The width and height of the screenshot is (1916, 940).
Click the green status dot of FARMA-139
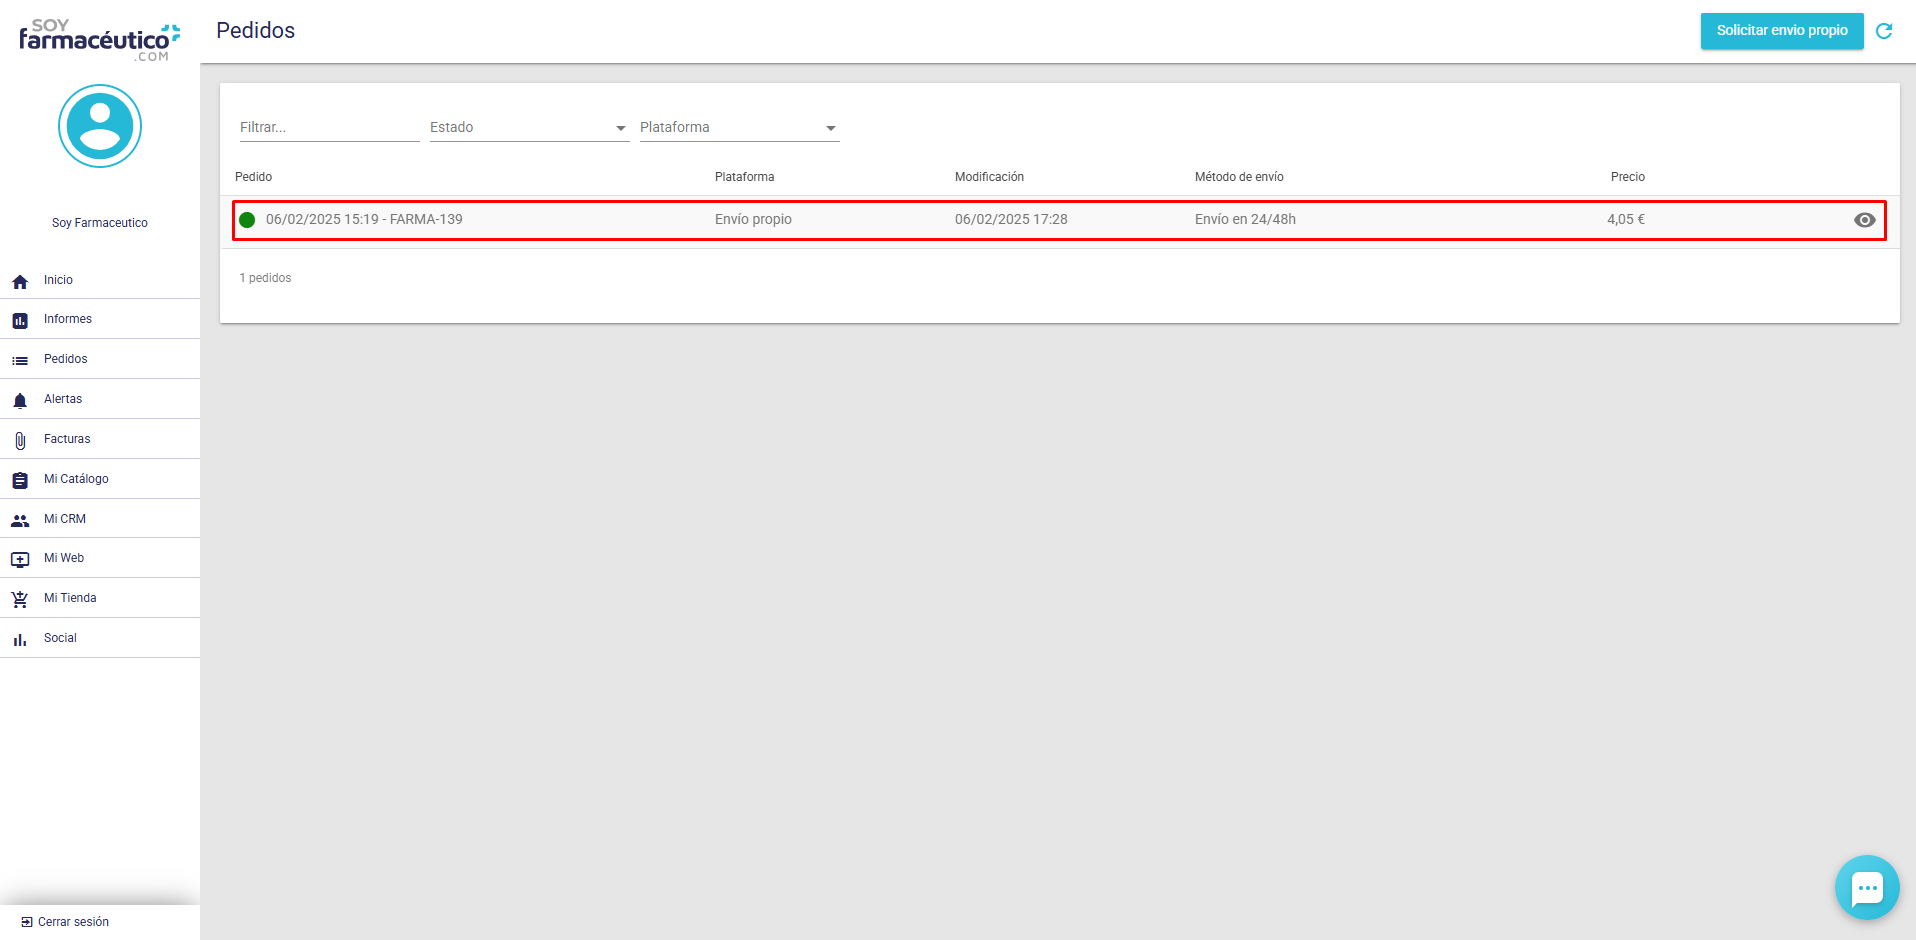247,220
